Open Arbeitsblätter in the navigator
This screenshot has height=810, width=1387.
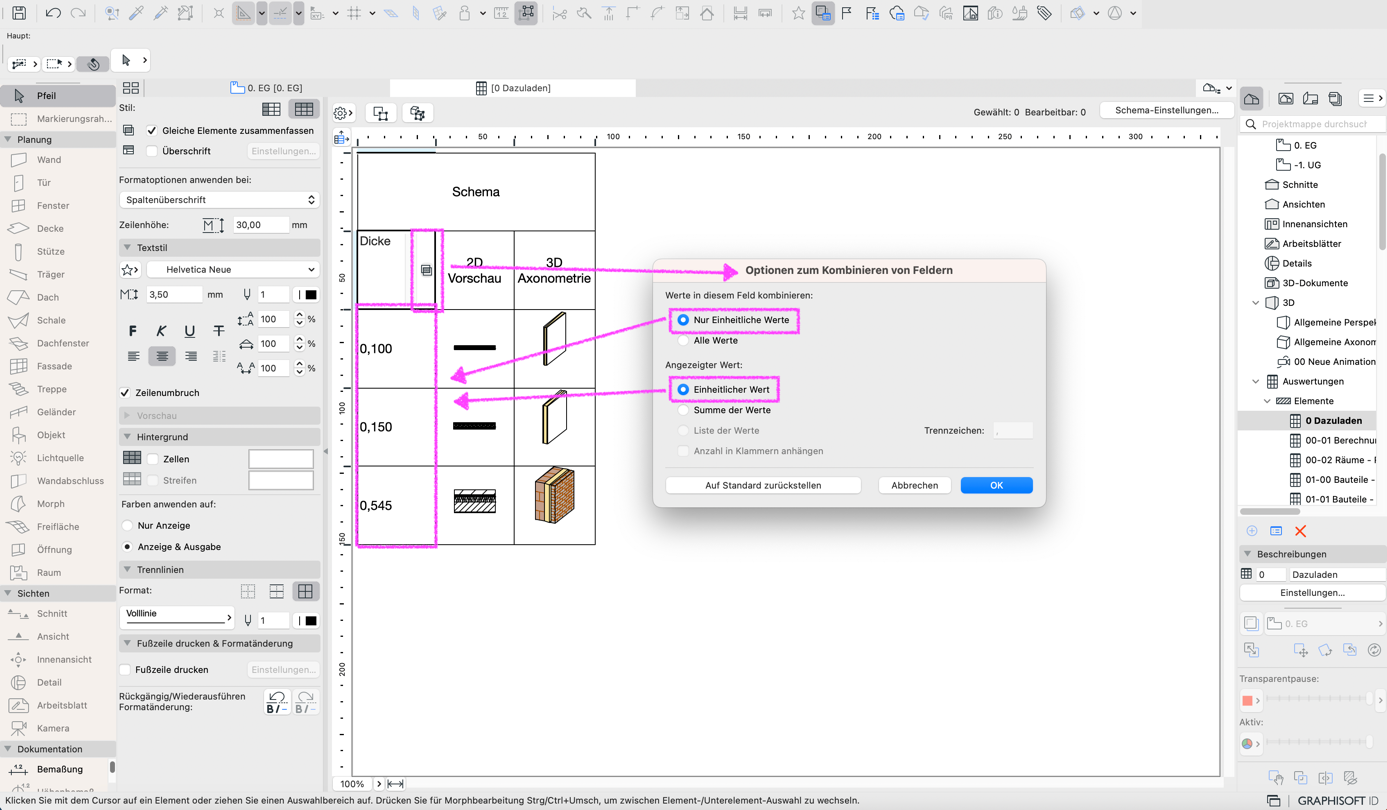pyautogui.click(x=1311, y=244)
